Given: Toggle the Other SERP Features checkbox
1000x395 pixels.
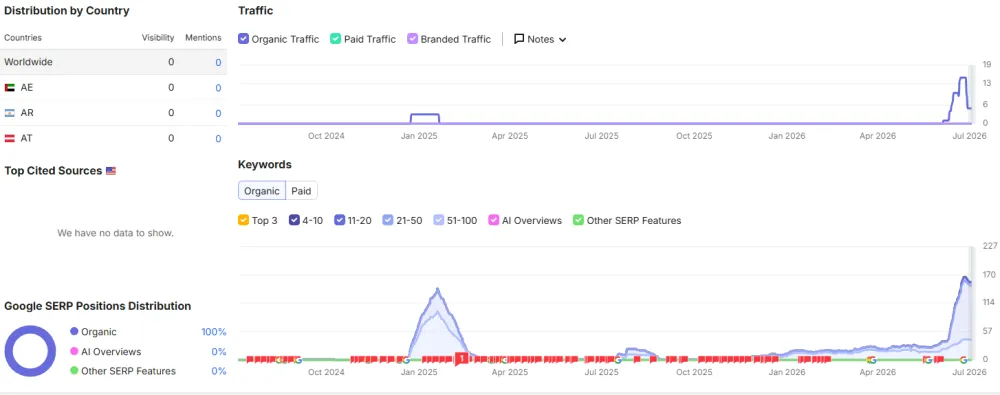Looking at the screenshot, I should pyautogui.click(x=578, y=220).
